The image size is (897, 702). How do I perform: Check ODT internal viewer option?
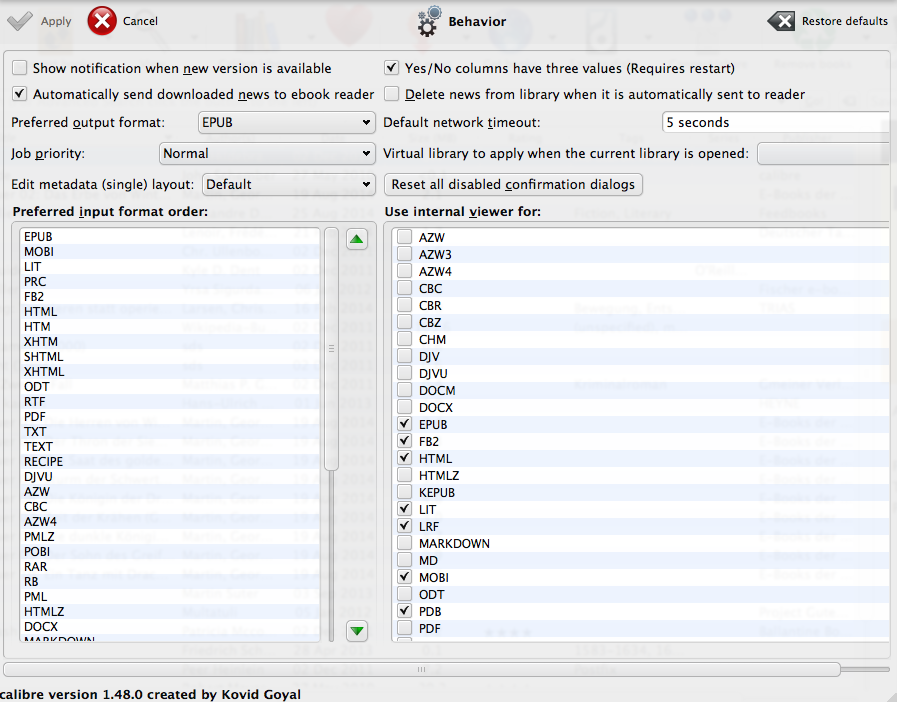[x=404, y=594]
